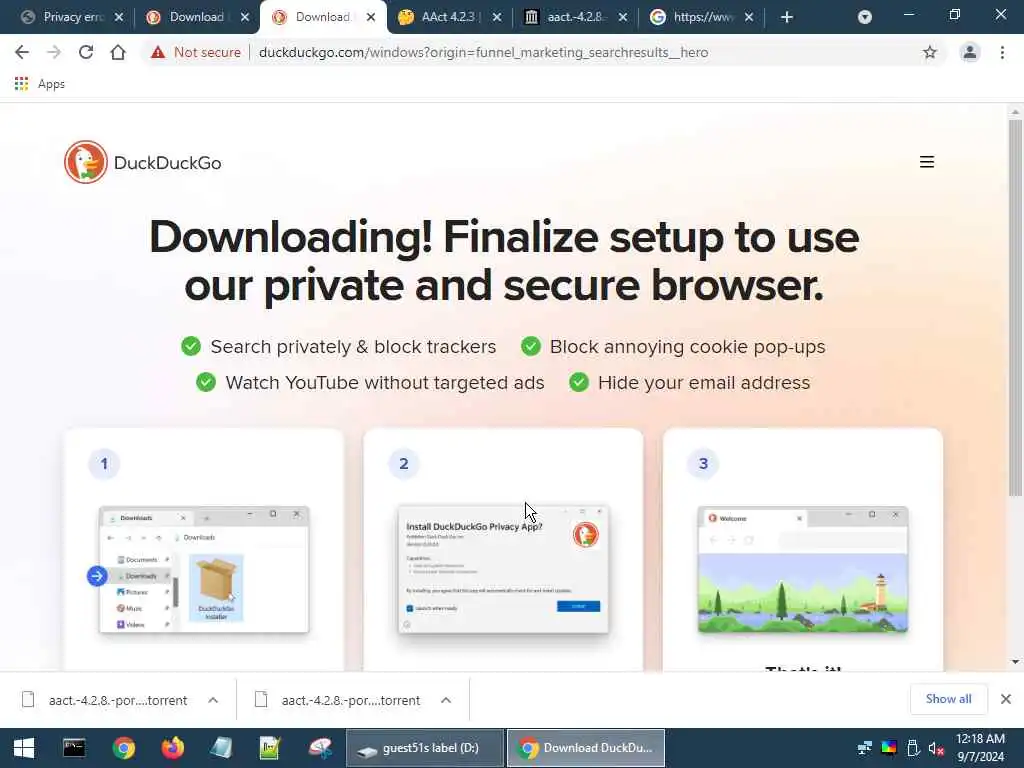Click the address bar URL field
Image resolution: width=1024 pixels, height=768 pixels.
click(483, 52)
